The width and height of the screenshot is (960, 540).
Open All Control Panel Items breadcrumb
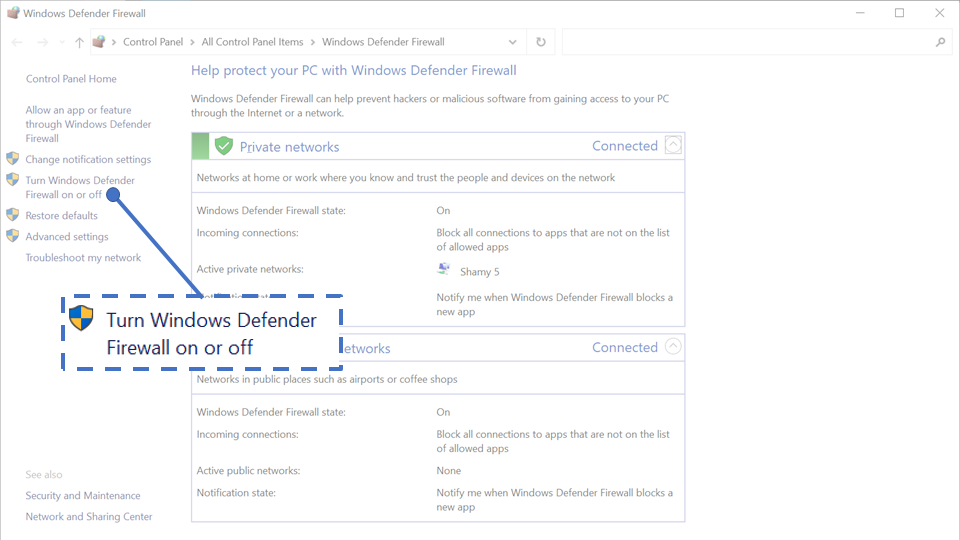point(252,42)
